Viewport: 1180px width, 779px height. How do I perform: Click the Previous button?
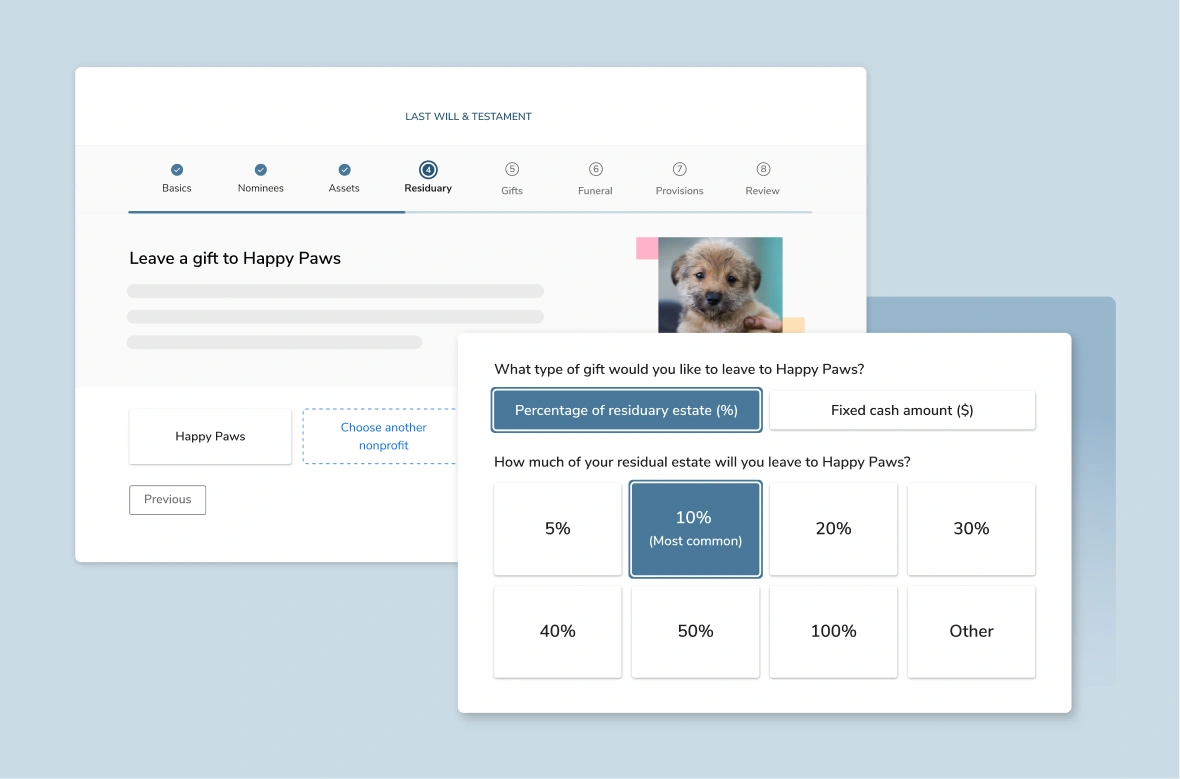[x=167, y=499]
